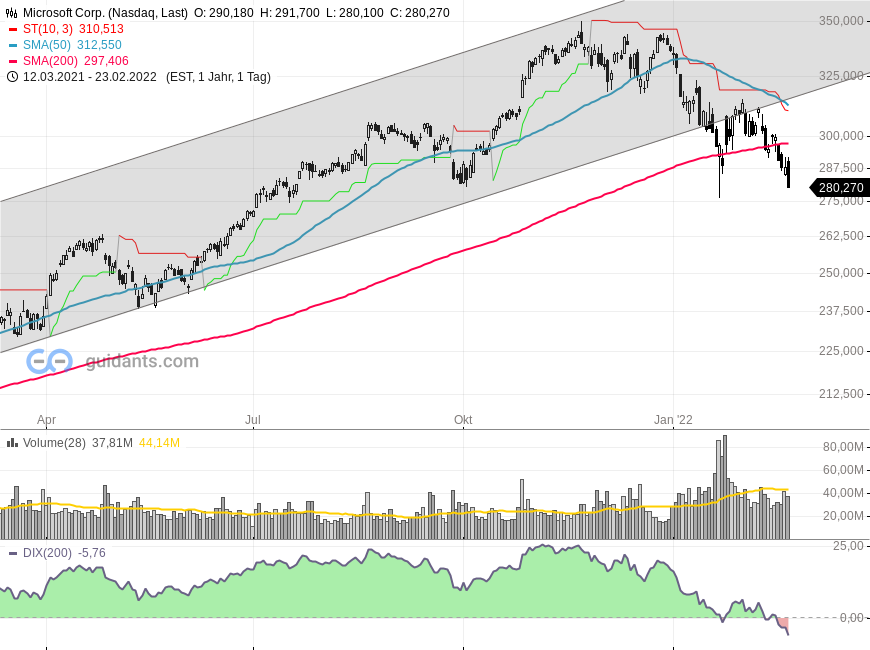Screen dimensions: 870x650
Task: Select the blue SMA(50) legend marker
Action: tap(13, 46)
